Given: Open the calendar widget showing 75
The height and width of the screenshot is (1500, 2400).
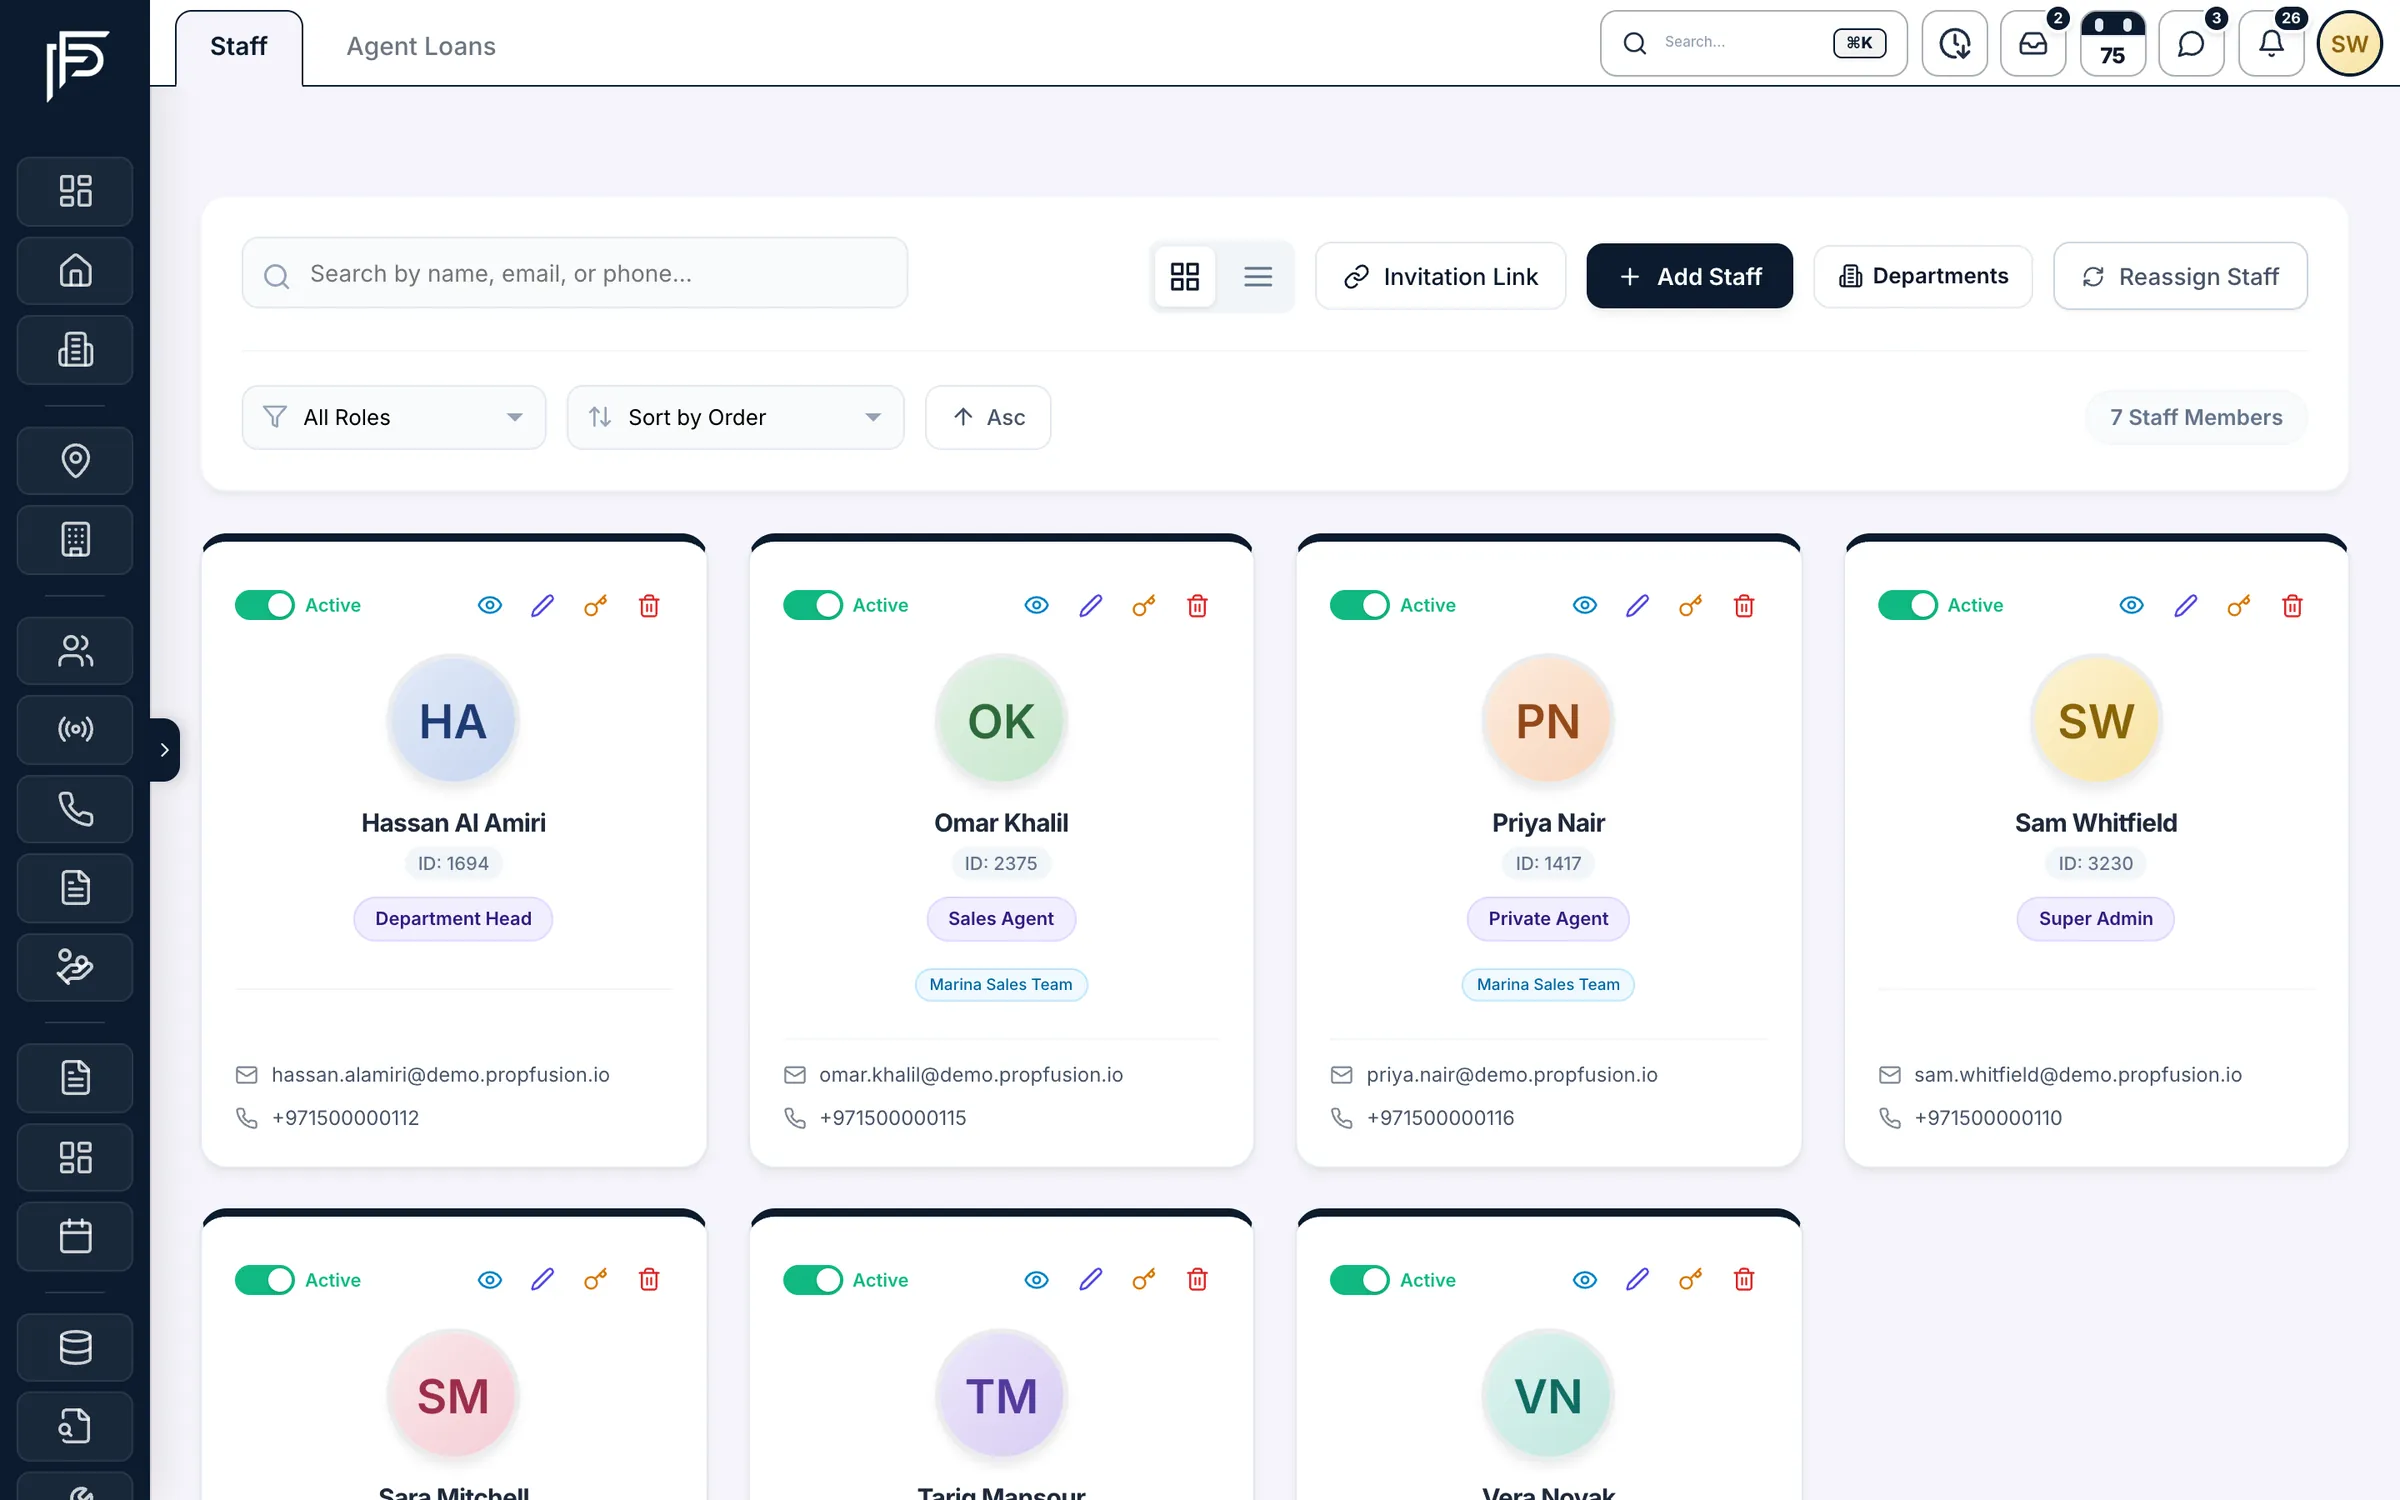Looking at the screenshot, I should point(2112,43).
